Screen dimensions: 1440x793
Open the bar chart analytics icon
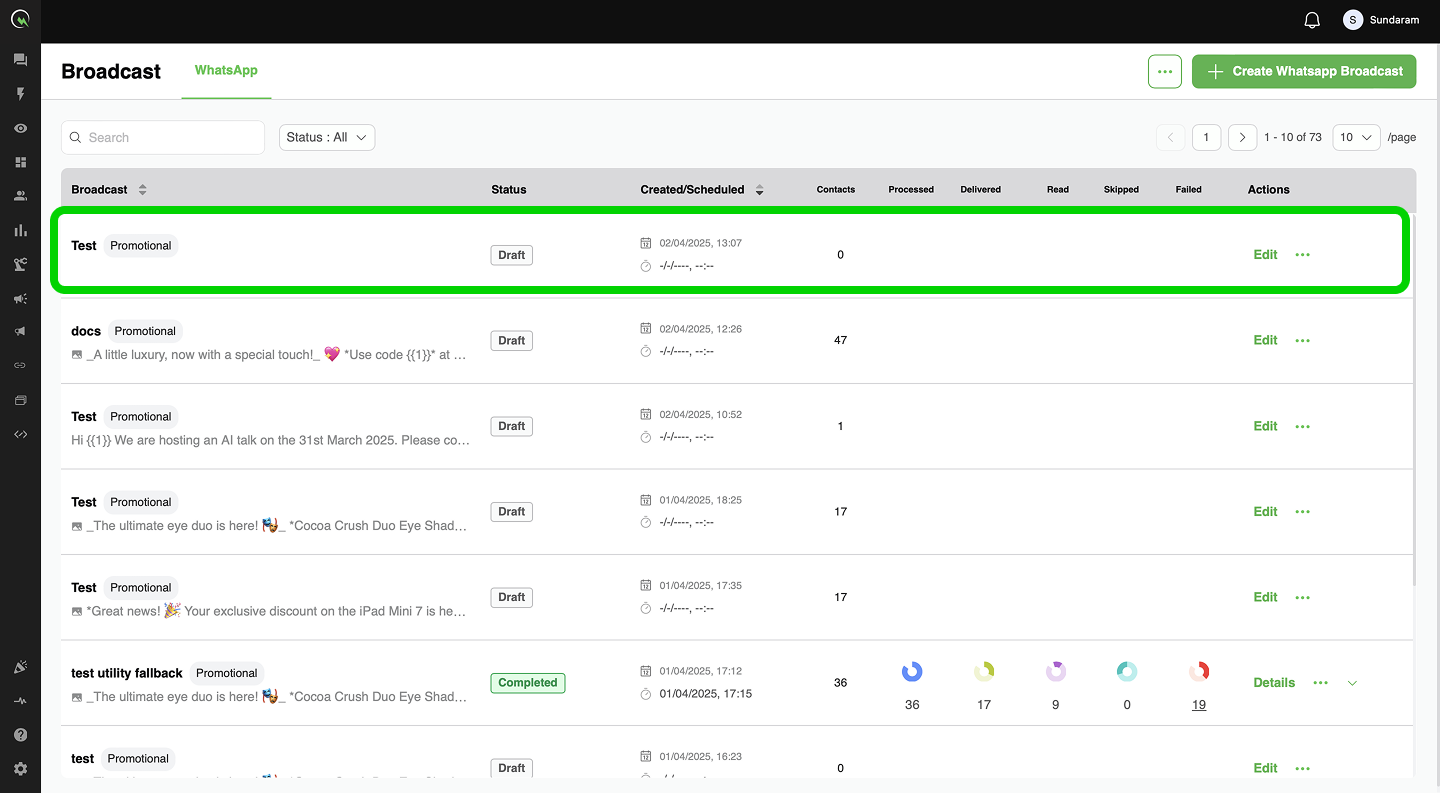point(20,230)
